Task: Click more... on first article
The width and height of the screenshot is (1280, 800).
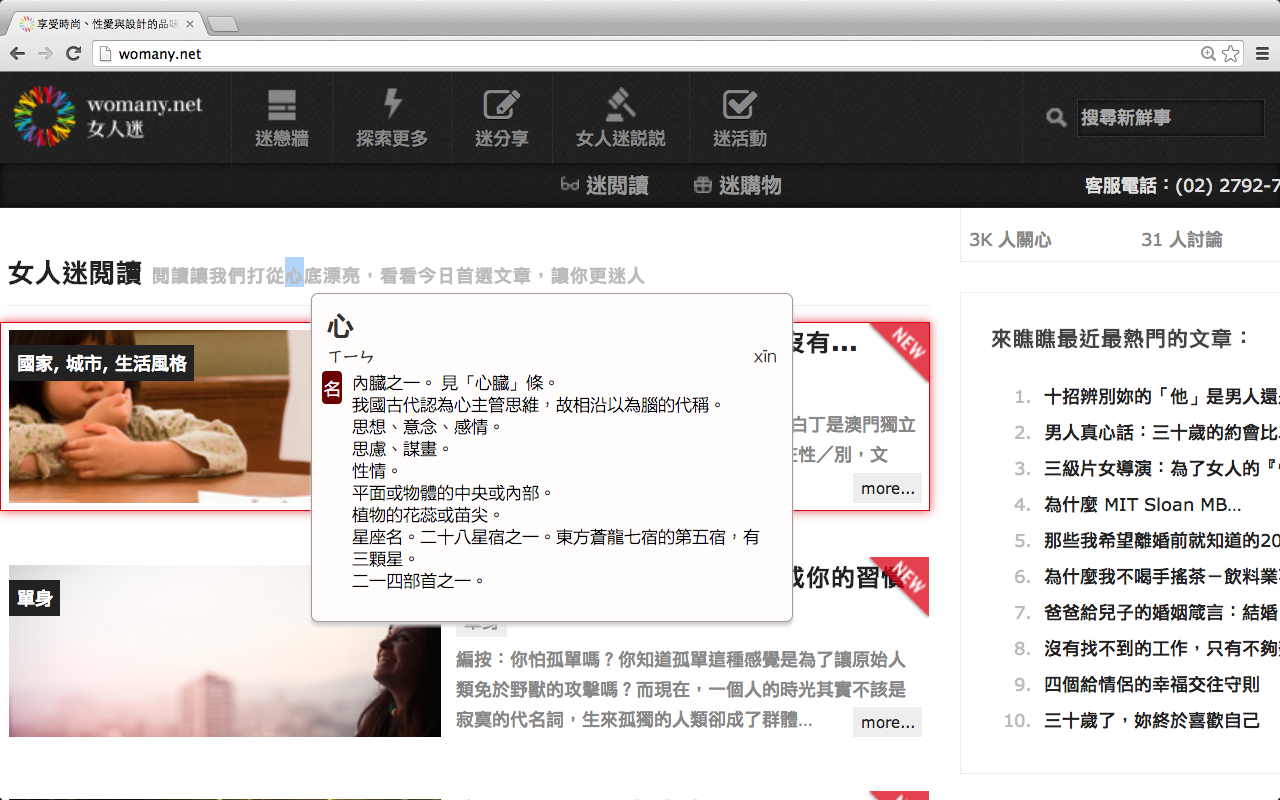Action: click(887, 488)
